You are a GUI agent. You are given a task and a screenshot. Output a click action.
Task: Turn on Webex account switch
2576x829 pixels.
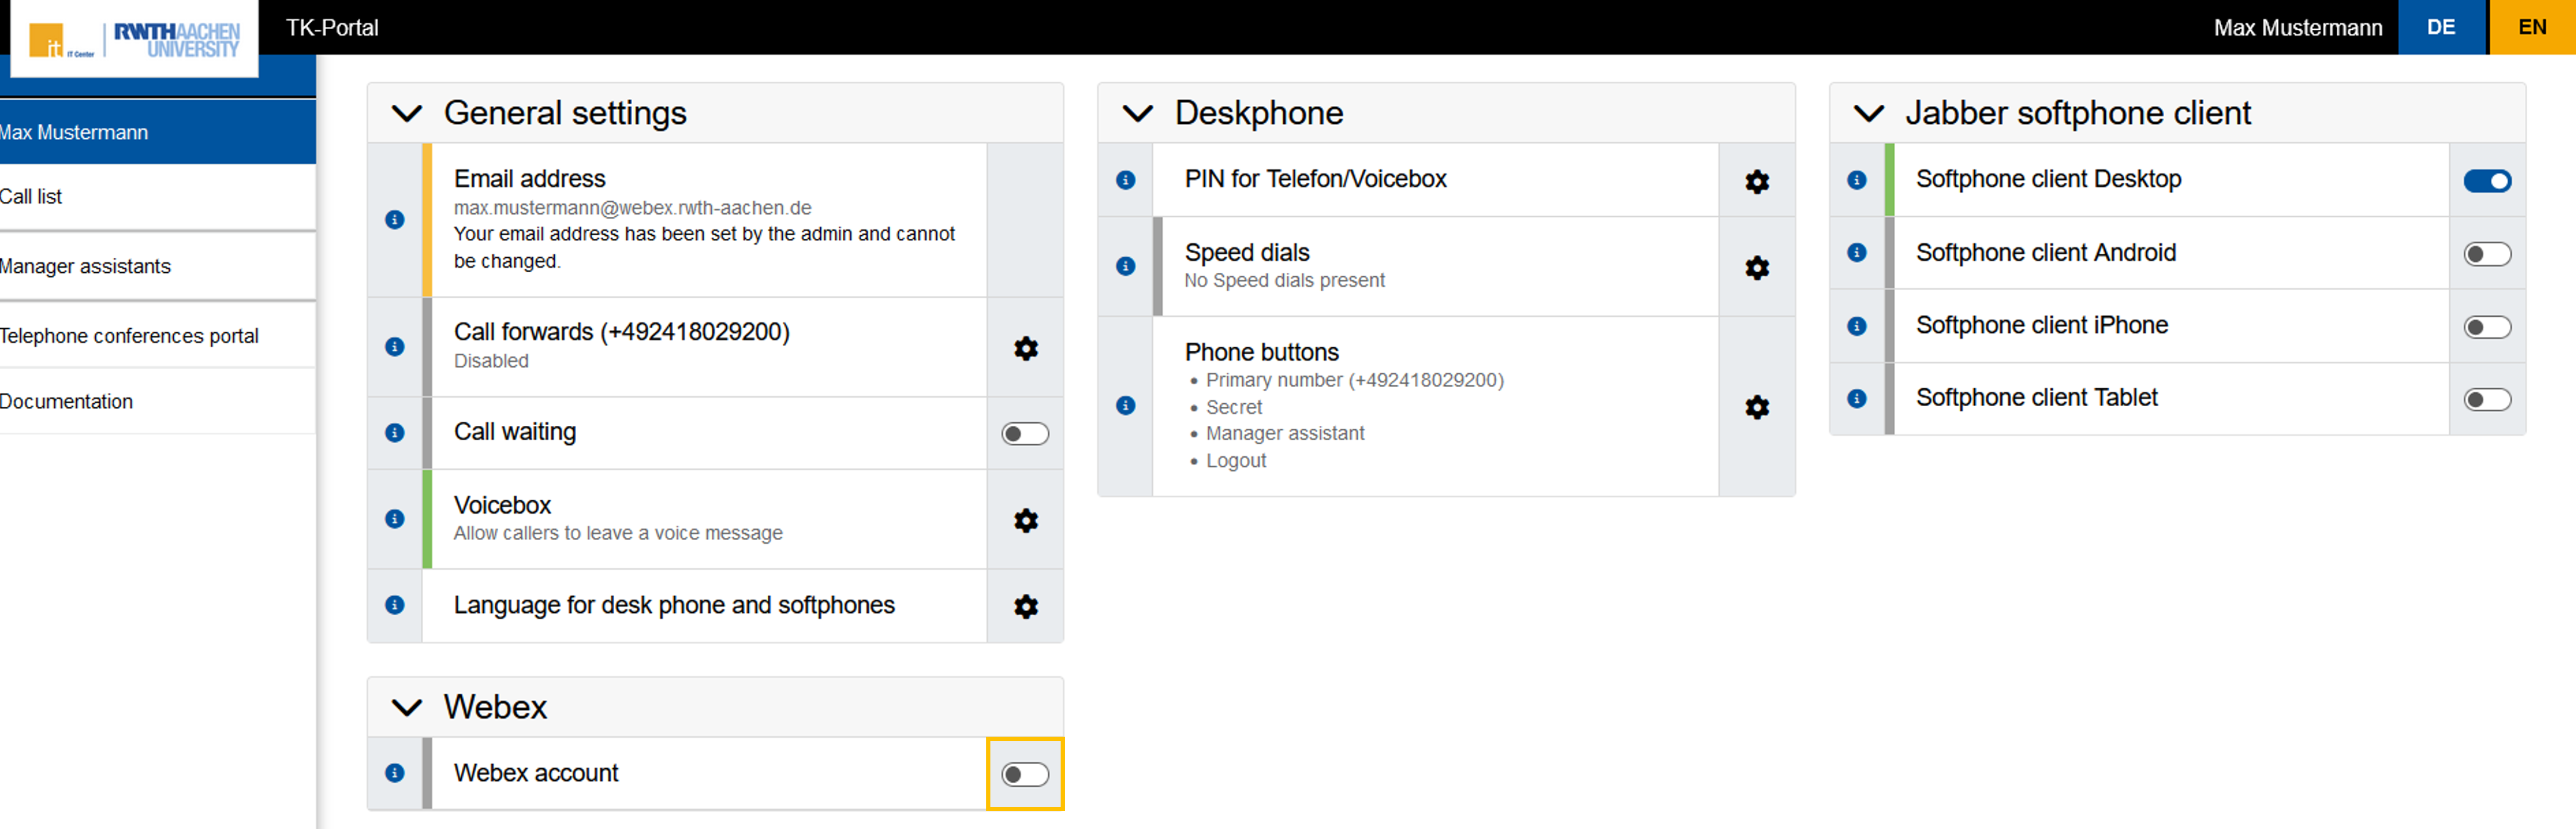1025,774
